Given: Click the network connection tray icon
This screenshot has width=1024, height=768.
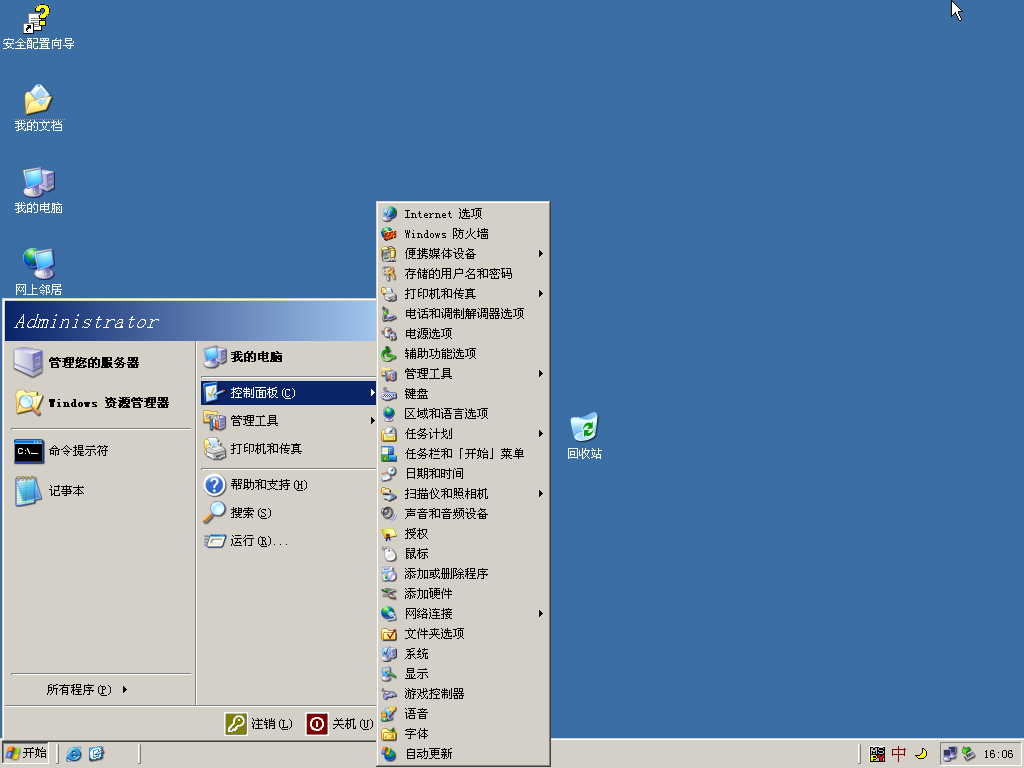Looking at the screenshot, I should [950, 754].
